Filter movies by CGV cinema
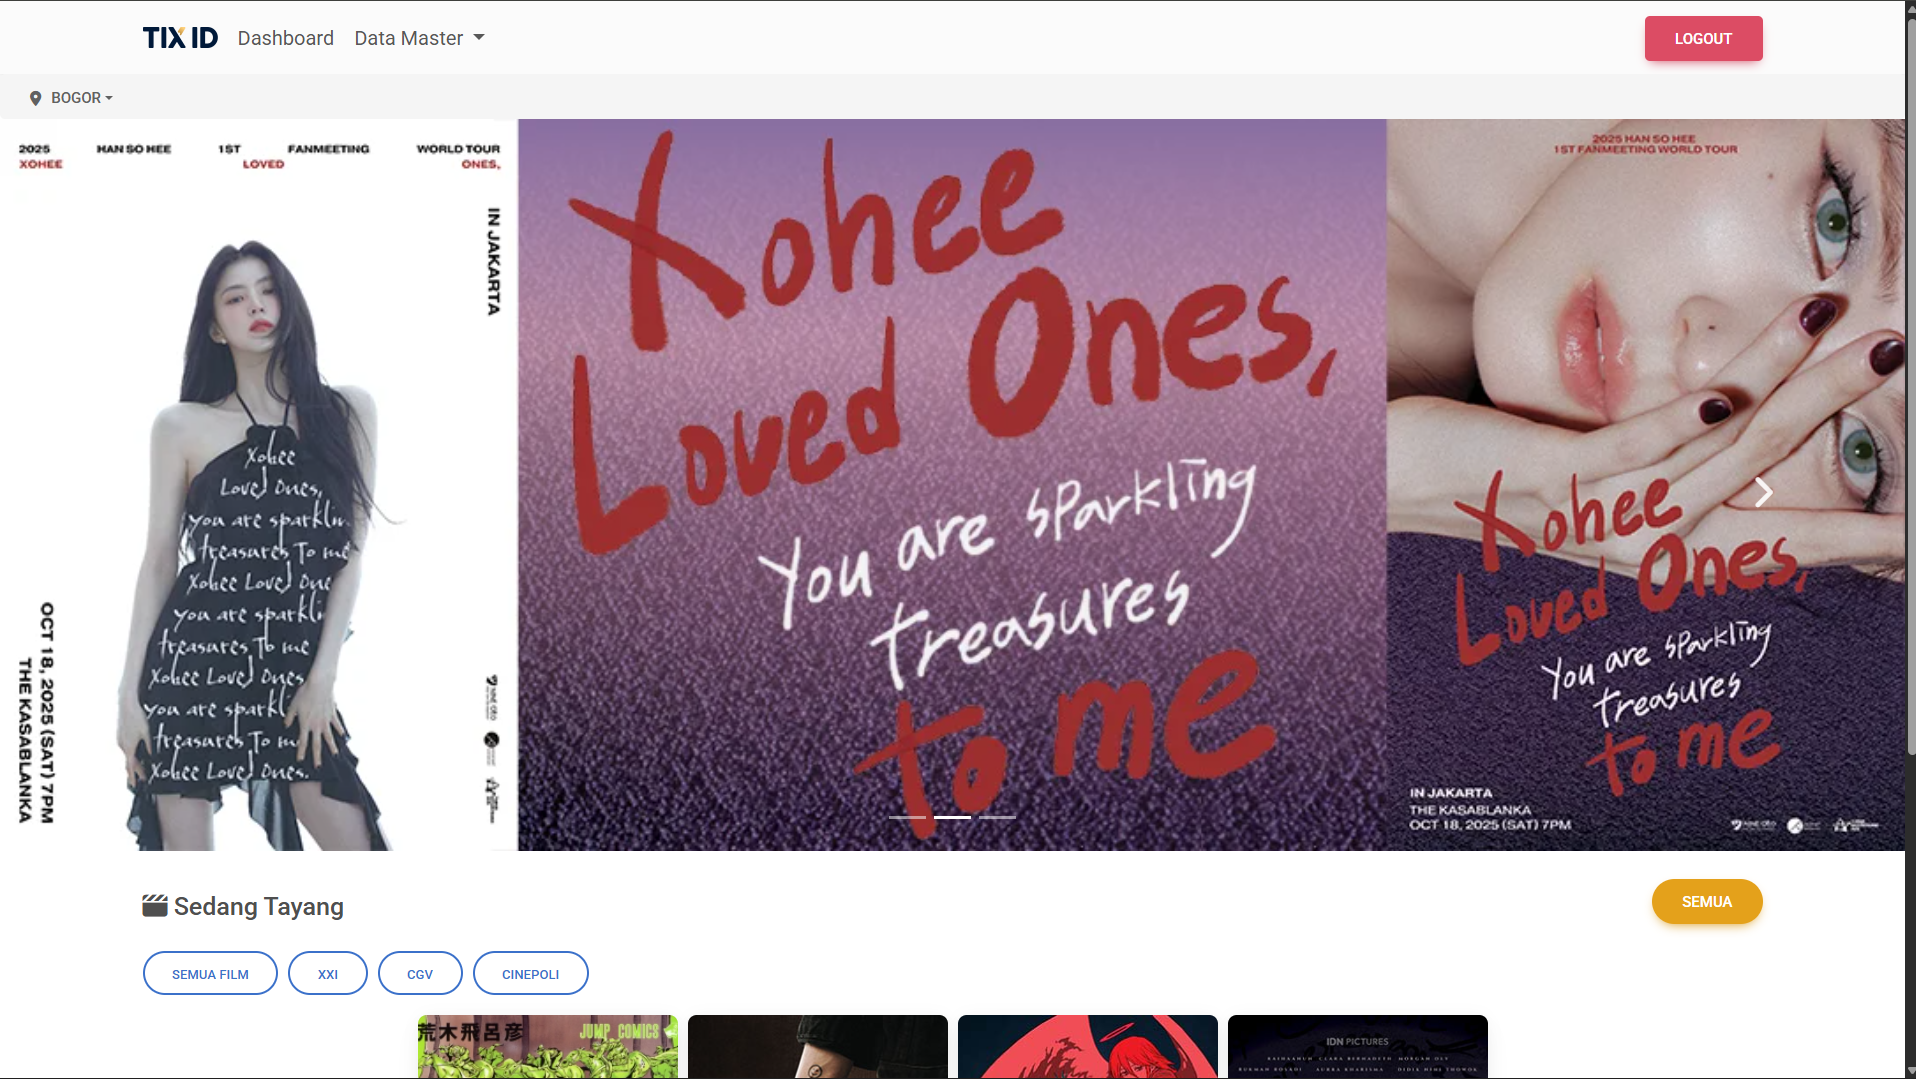The height and width of the screenshot is (1079, 1916). coord(420,974)
